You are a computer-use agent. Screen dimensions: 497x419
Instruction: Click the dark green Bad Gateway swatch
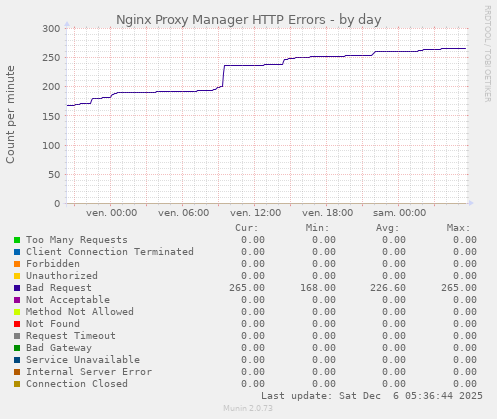17,348
